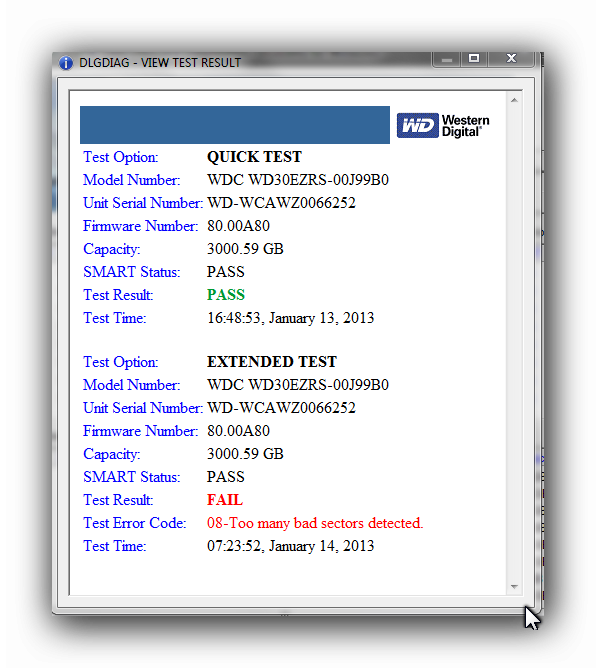The width and height of the screenshot is (596, 668).
Task: Click the quick test 3000.59 GB capacity
Action: (245, 249)
